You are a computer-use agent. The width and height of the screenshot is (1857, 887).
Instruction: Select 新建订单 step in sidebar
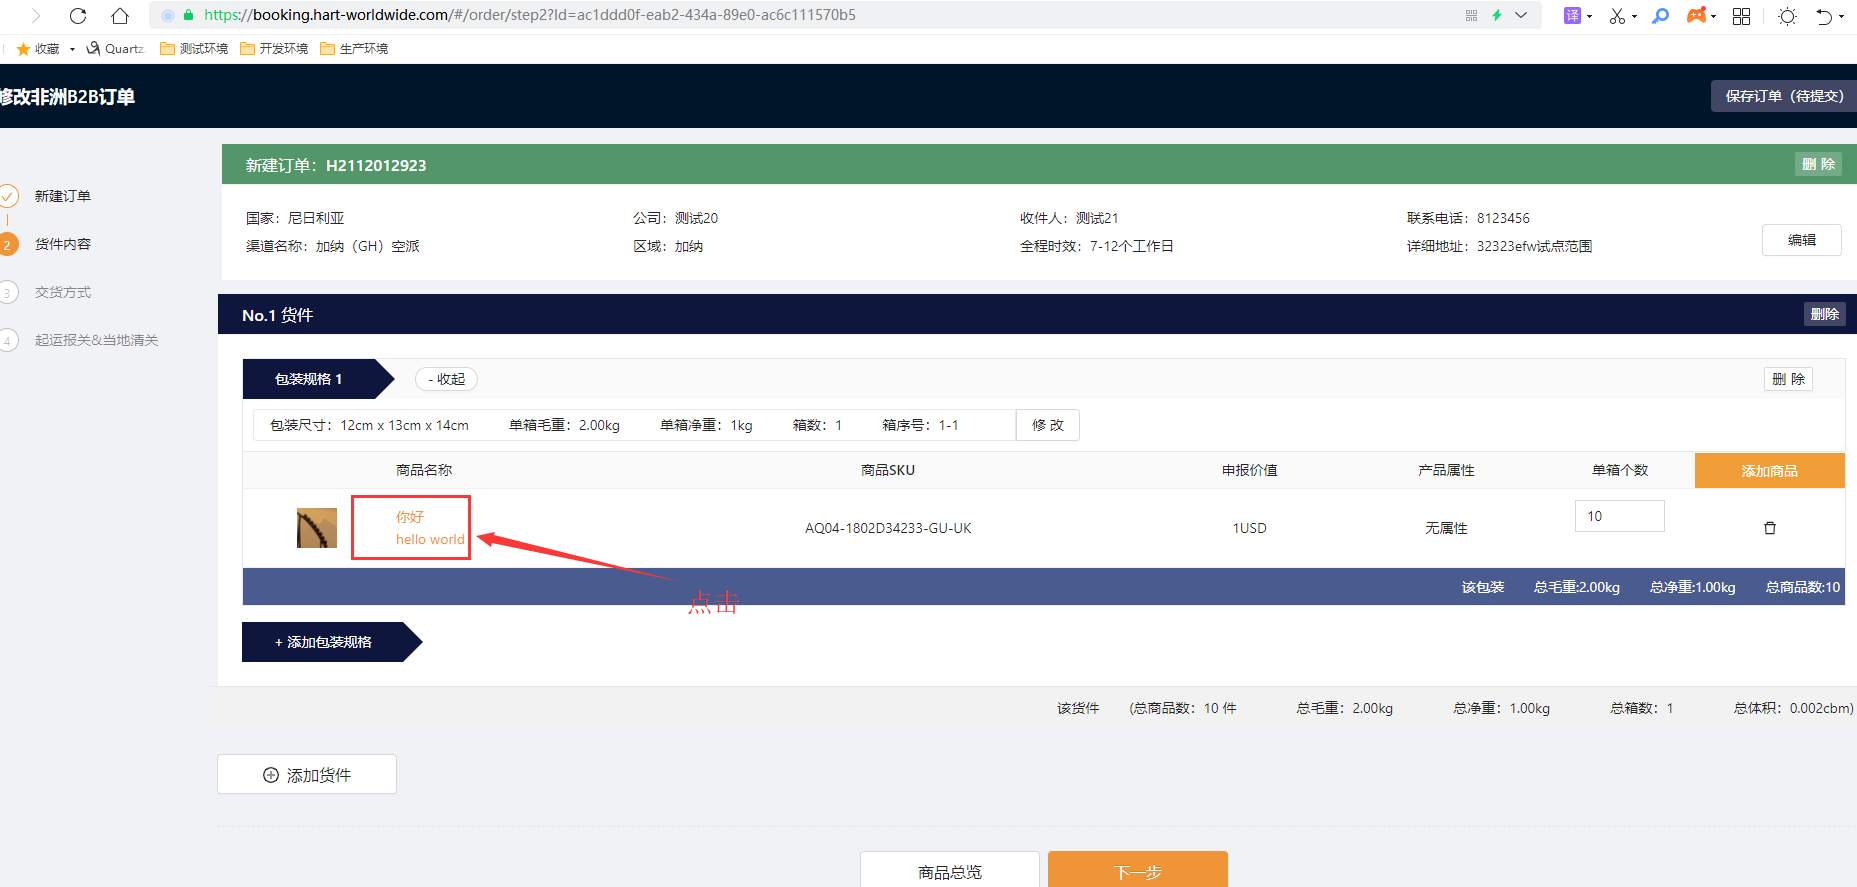tap(62, 196)
